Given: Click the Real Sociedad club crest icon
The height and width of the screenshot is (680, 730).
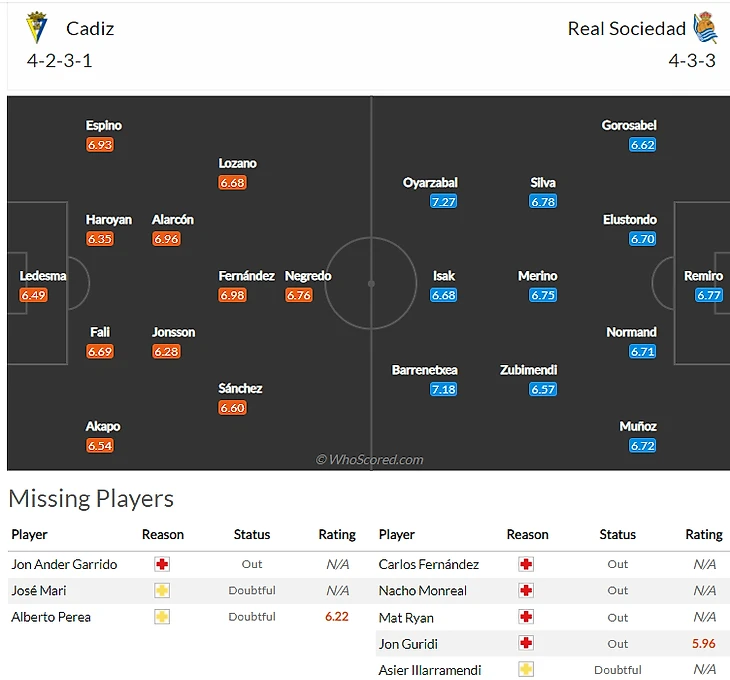Looking at the screenshot, I should (x=705, y=28).
